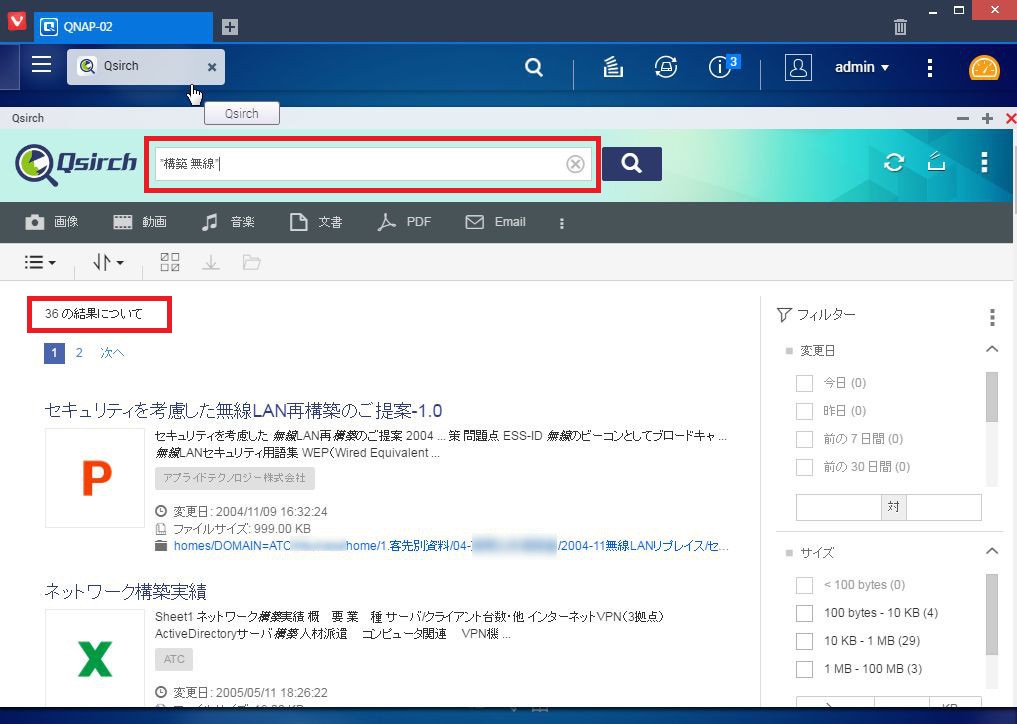
Task: Check the 前の 7 日間 (0) filter
Action: (804, 439)
